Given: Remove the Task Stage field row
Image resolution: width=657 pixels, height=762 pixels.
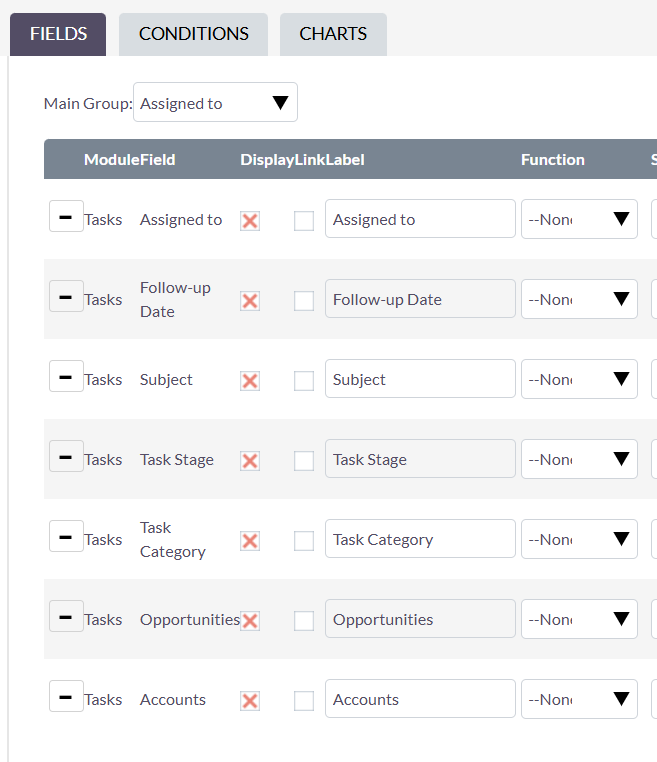Looking at the screenshot, I should (x=66, y=456).
